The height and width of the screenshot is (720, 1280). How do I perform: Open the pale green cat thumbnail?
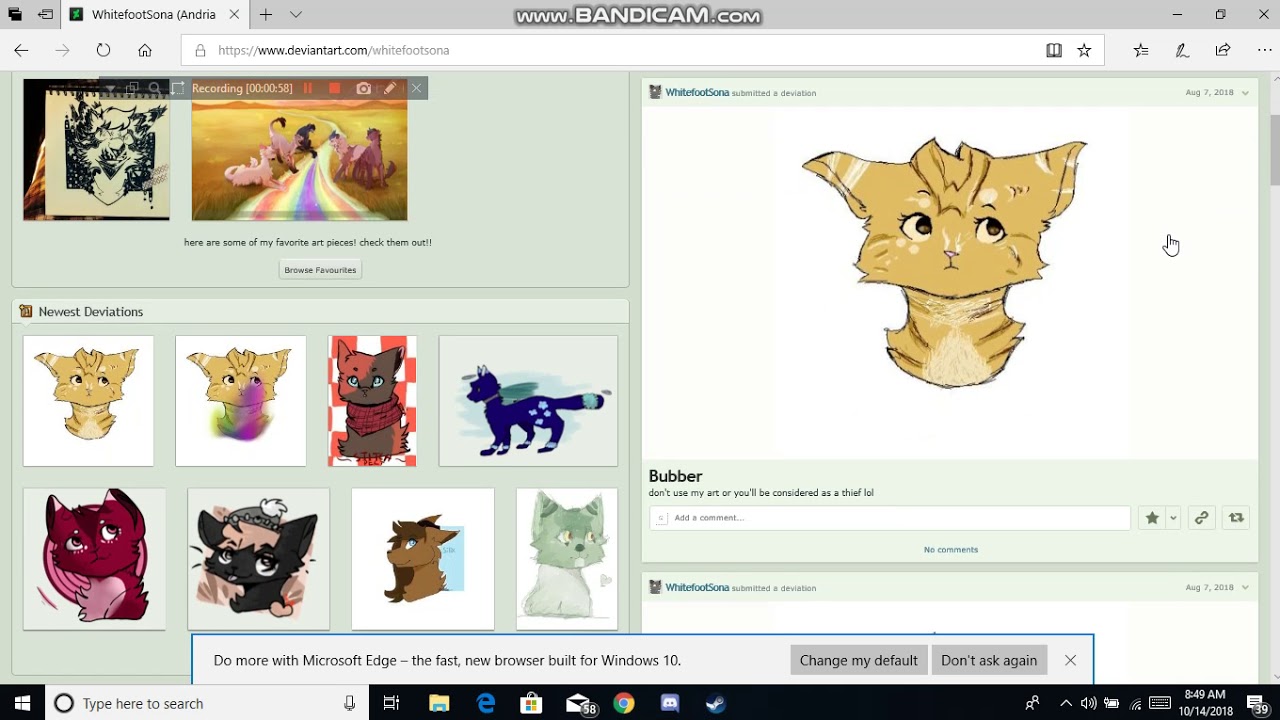(567, 559)
